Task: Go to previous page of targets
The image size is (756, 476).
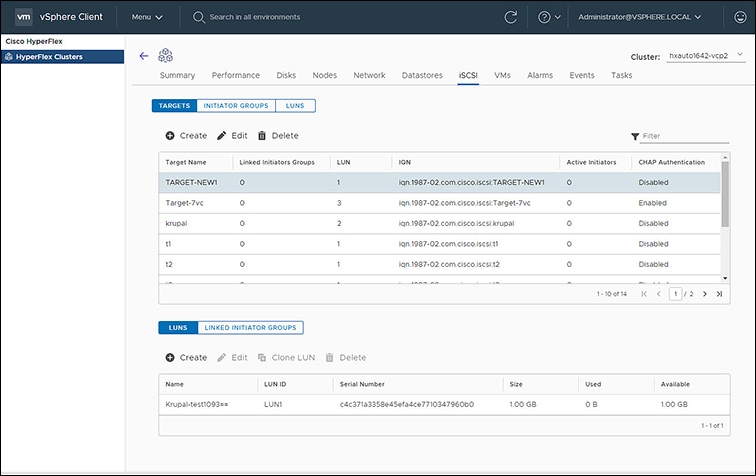Action: (x=659, y=294)
